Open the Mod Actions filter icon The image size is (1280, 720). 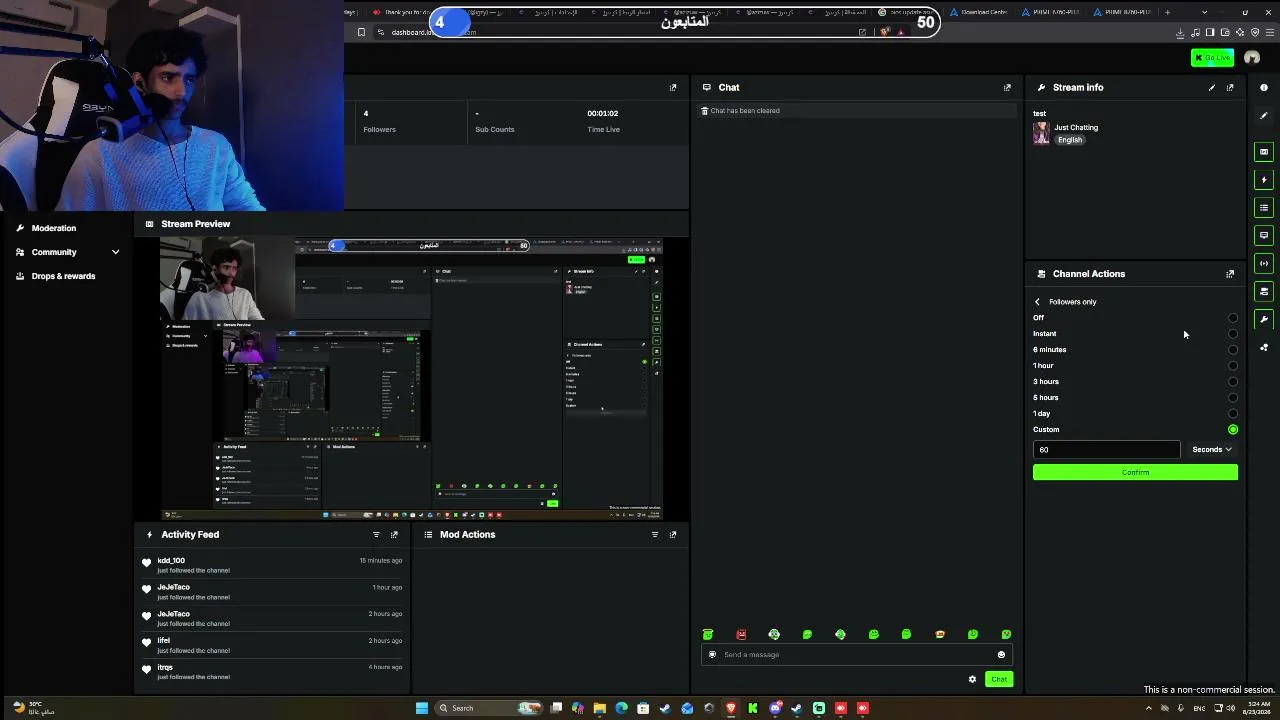pyautogui.click(x=655, y=535)
